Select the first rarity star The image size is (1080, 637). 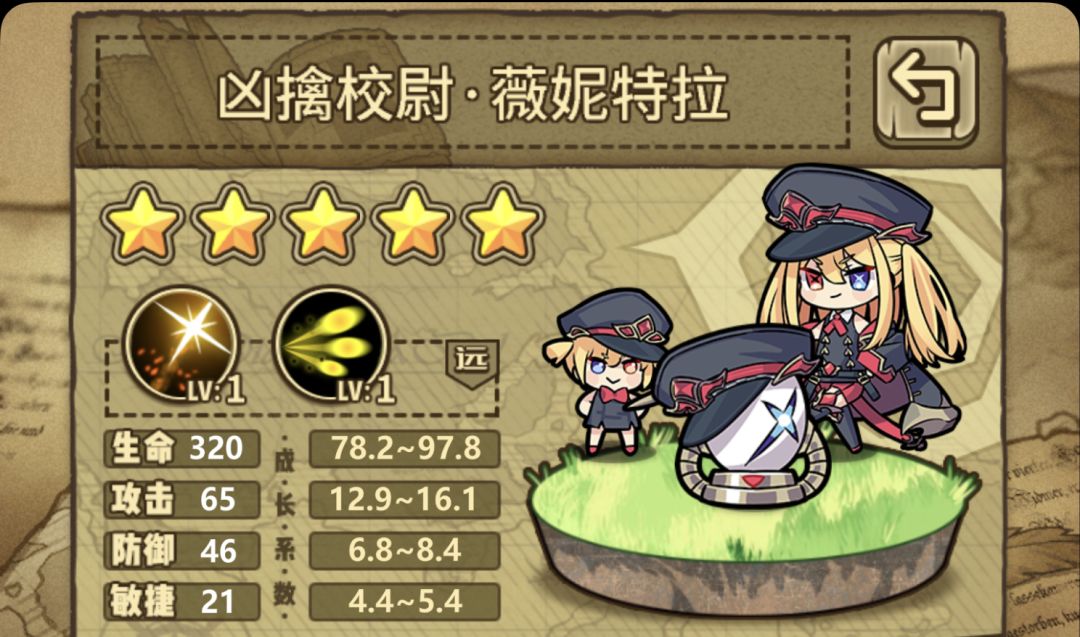(x=143, y=223)
